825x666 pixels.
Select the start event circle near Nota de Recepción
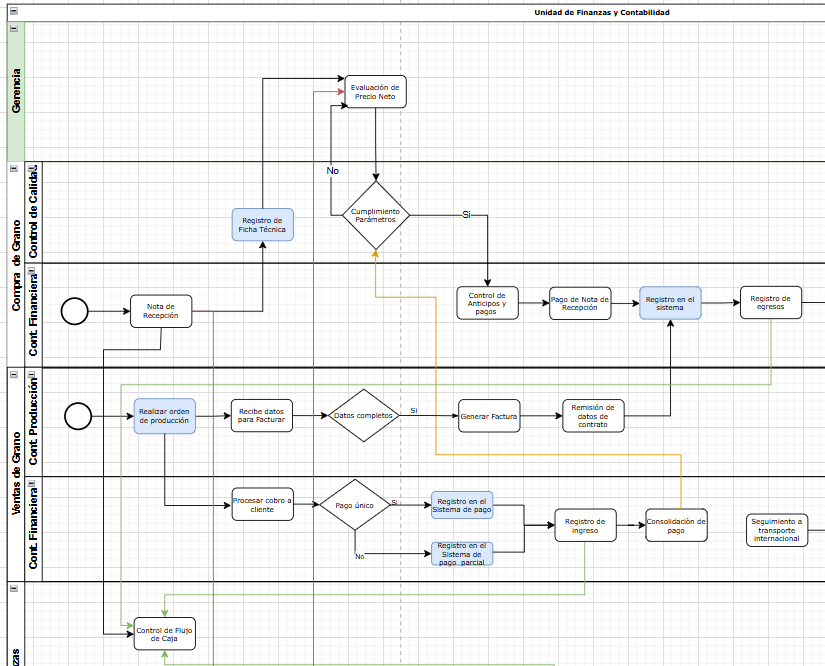(73, 311)
